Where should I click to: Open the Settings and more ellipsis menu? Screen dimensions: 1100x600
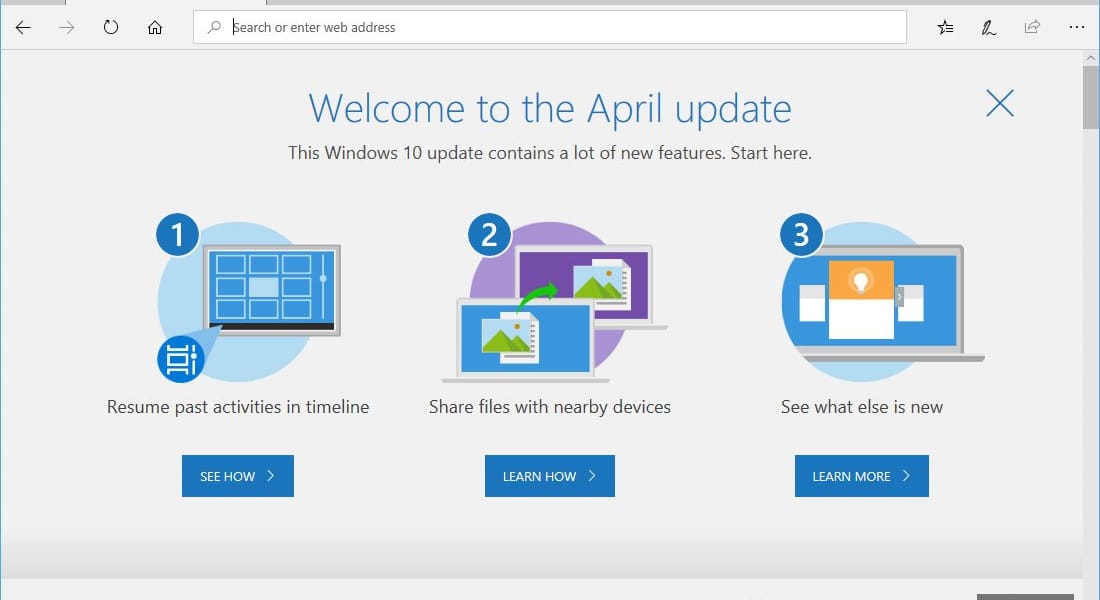tap(1077, 27)
